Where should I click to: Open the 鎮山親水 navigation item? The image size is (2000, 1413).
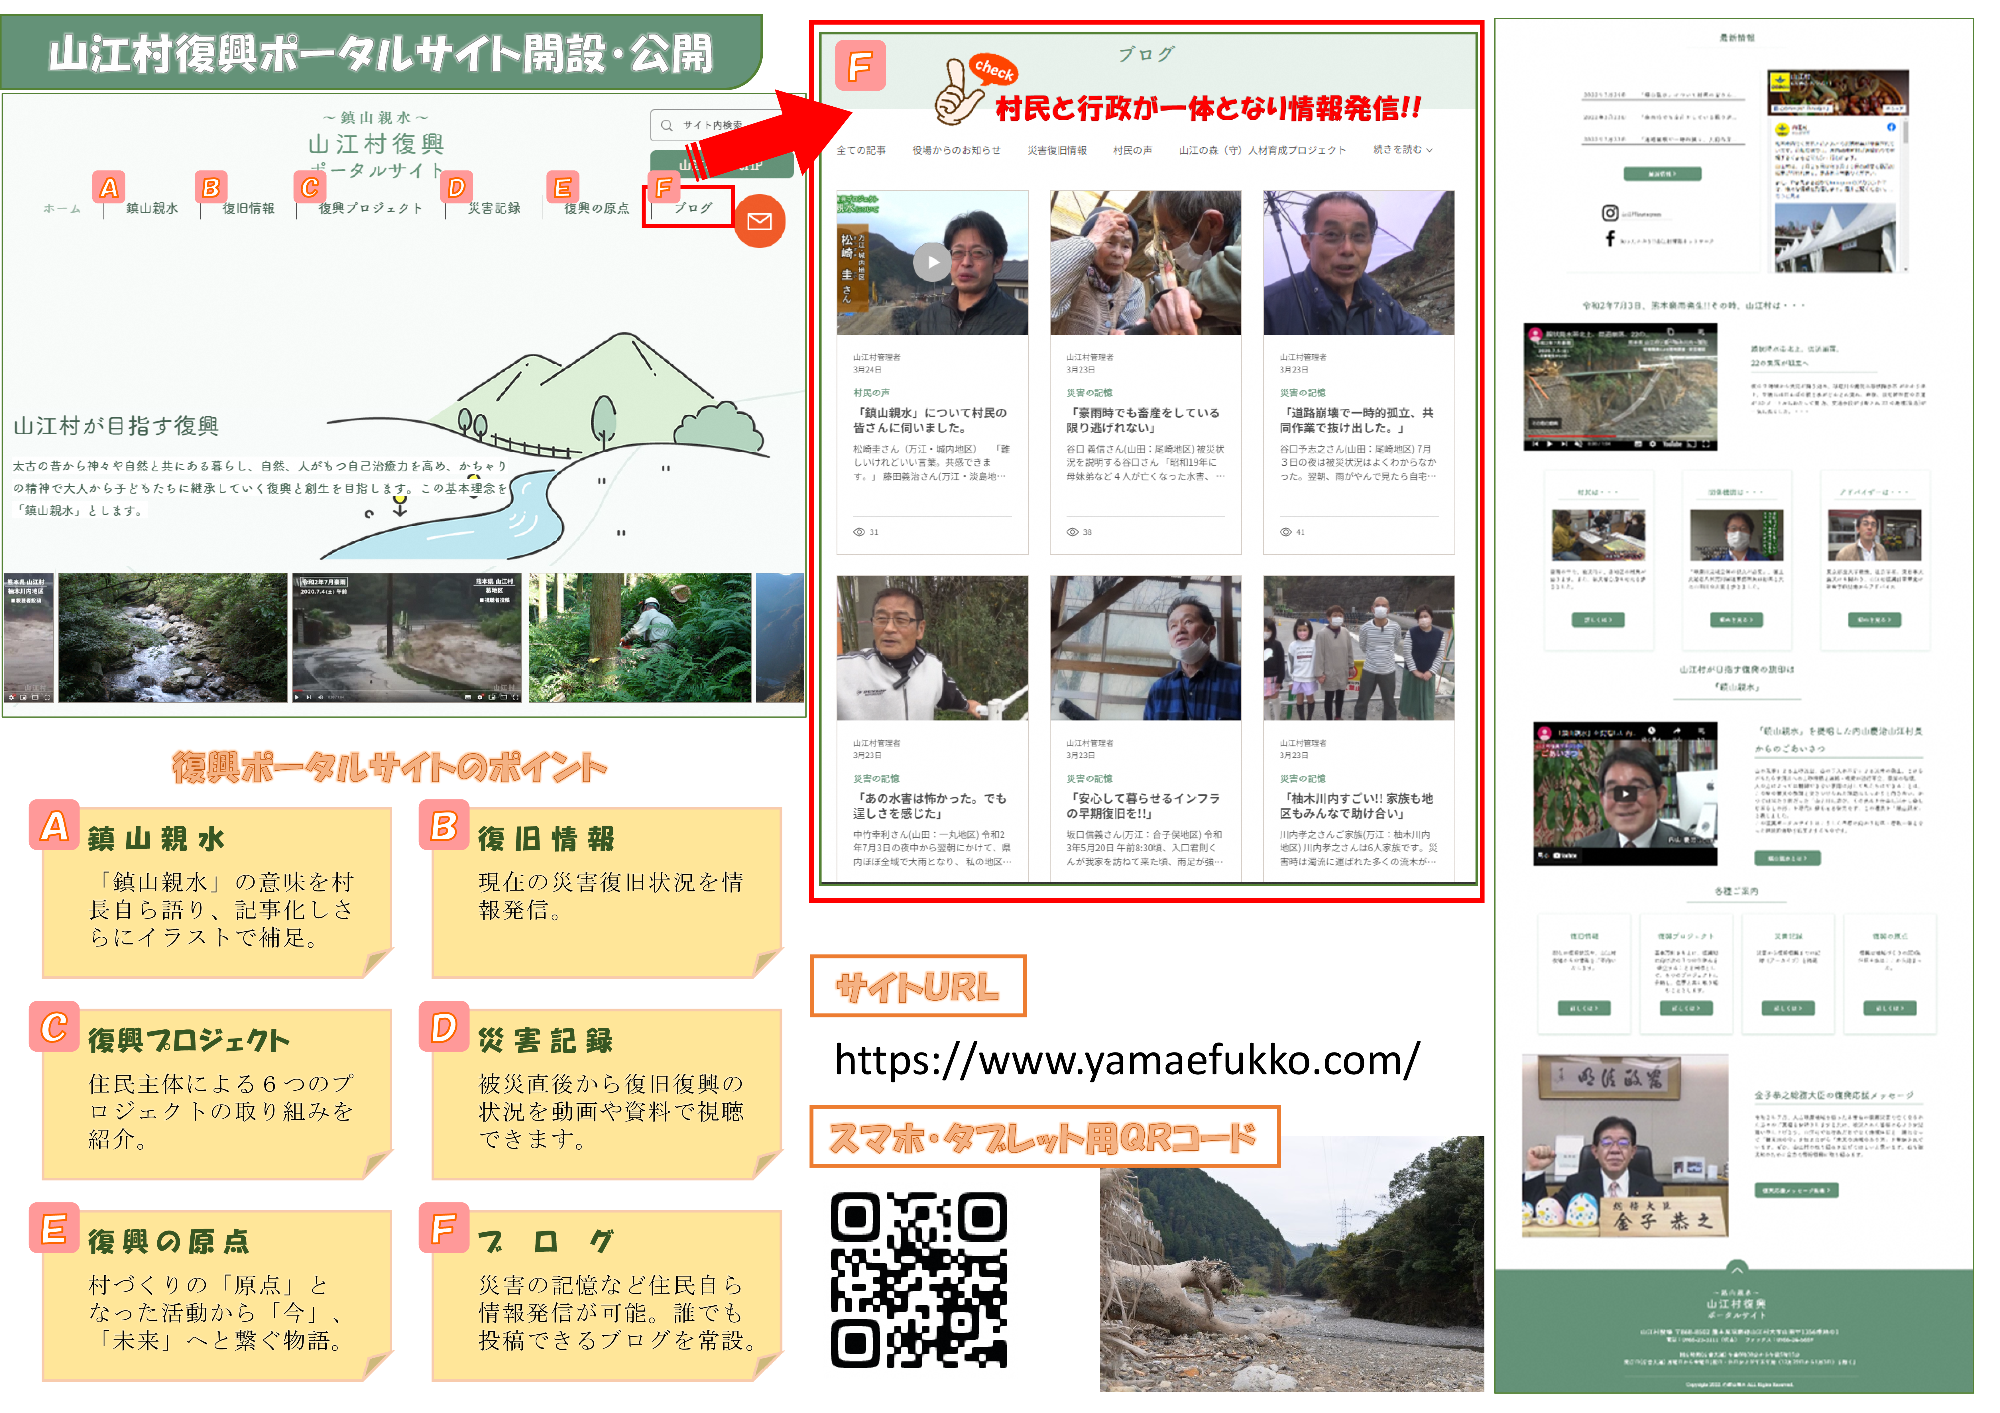click(x=152, y=209)
